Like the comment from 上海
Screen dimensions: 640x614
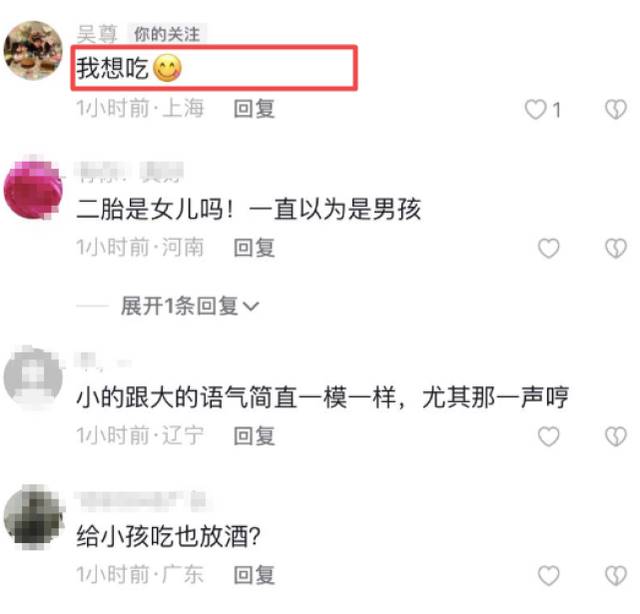535,109
